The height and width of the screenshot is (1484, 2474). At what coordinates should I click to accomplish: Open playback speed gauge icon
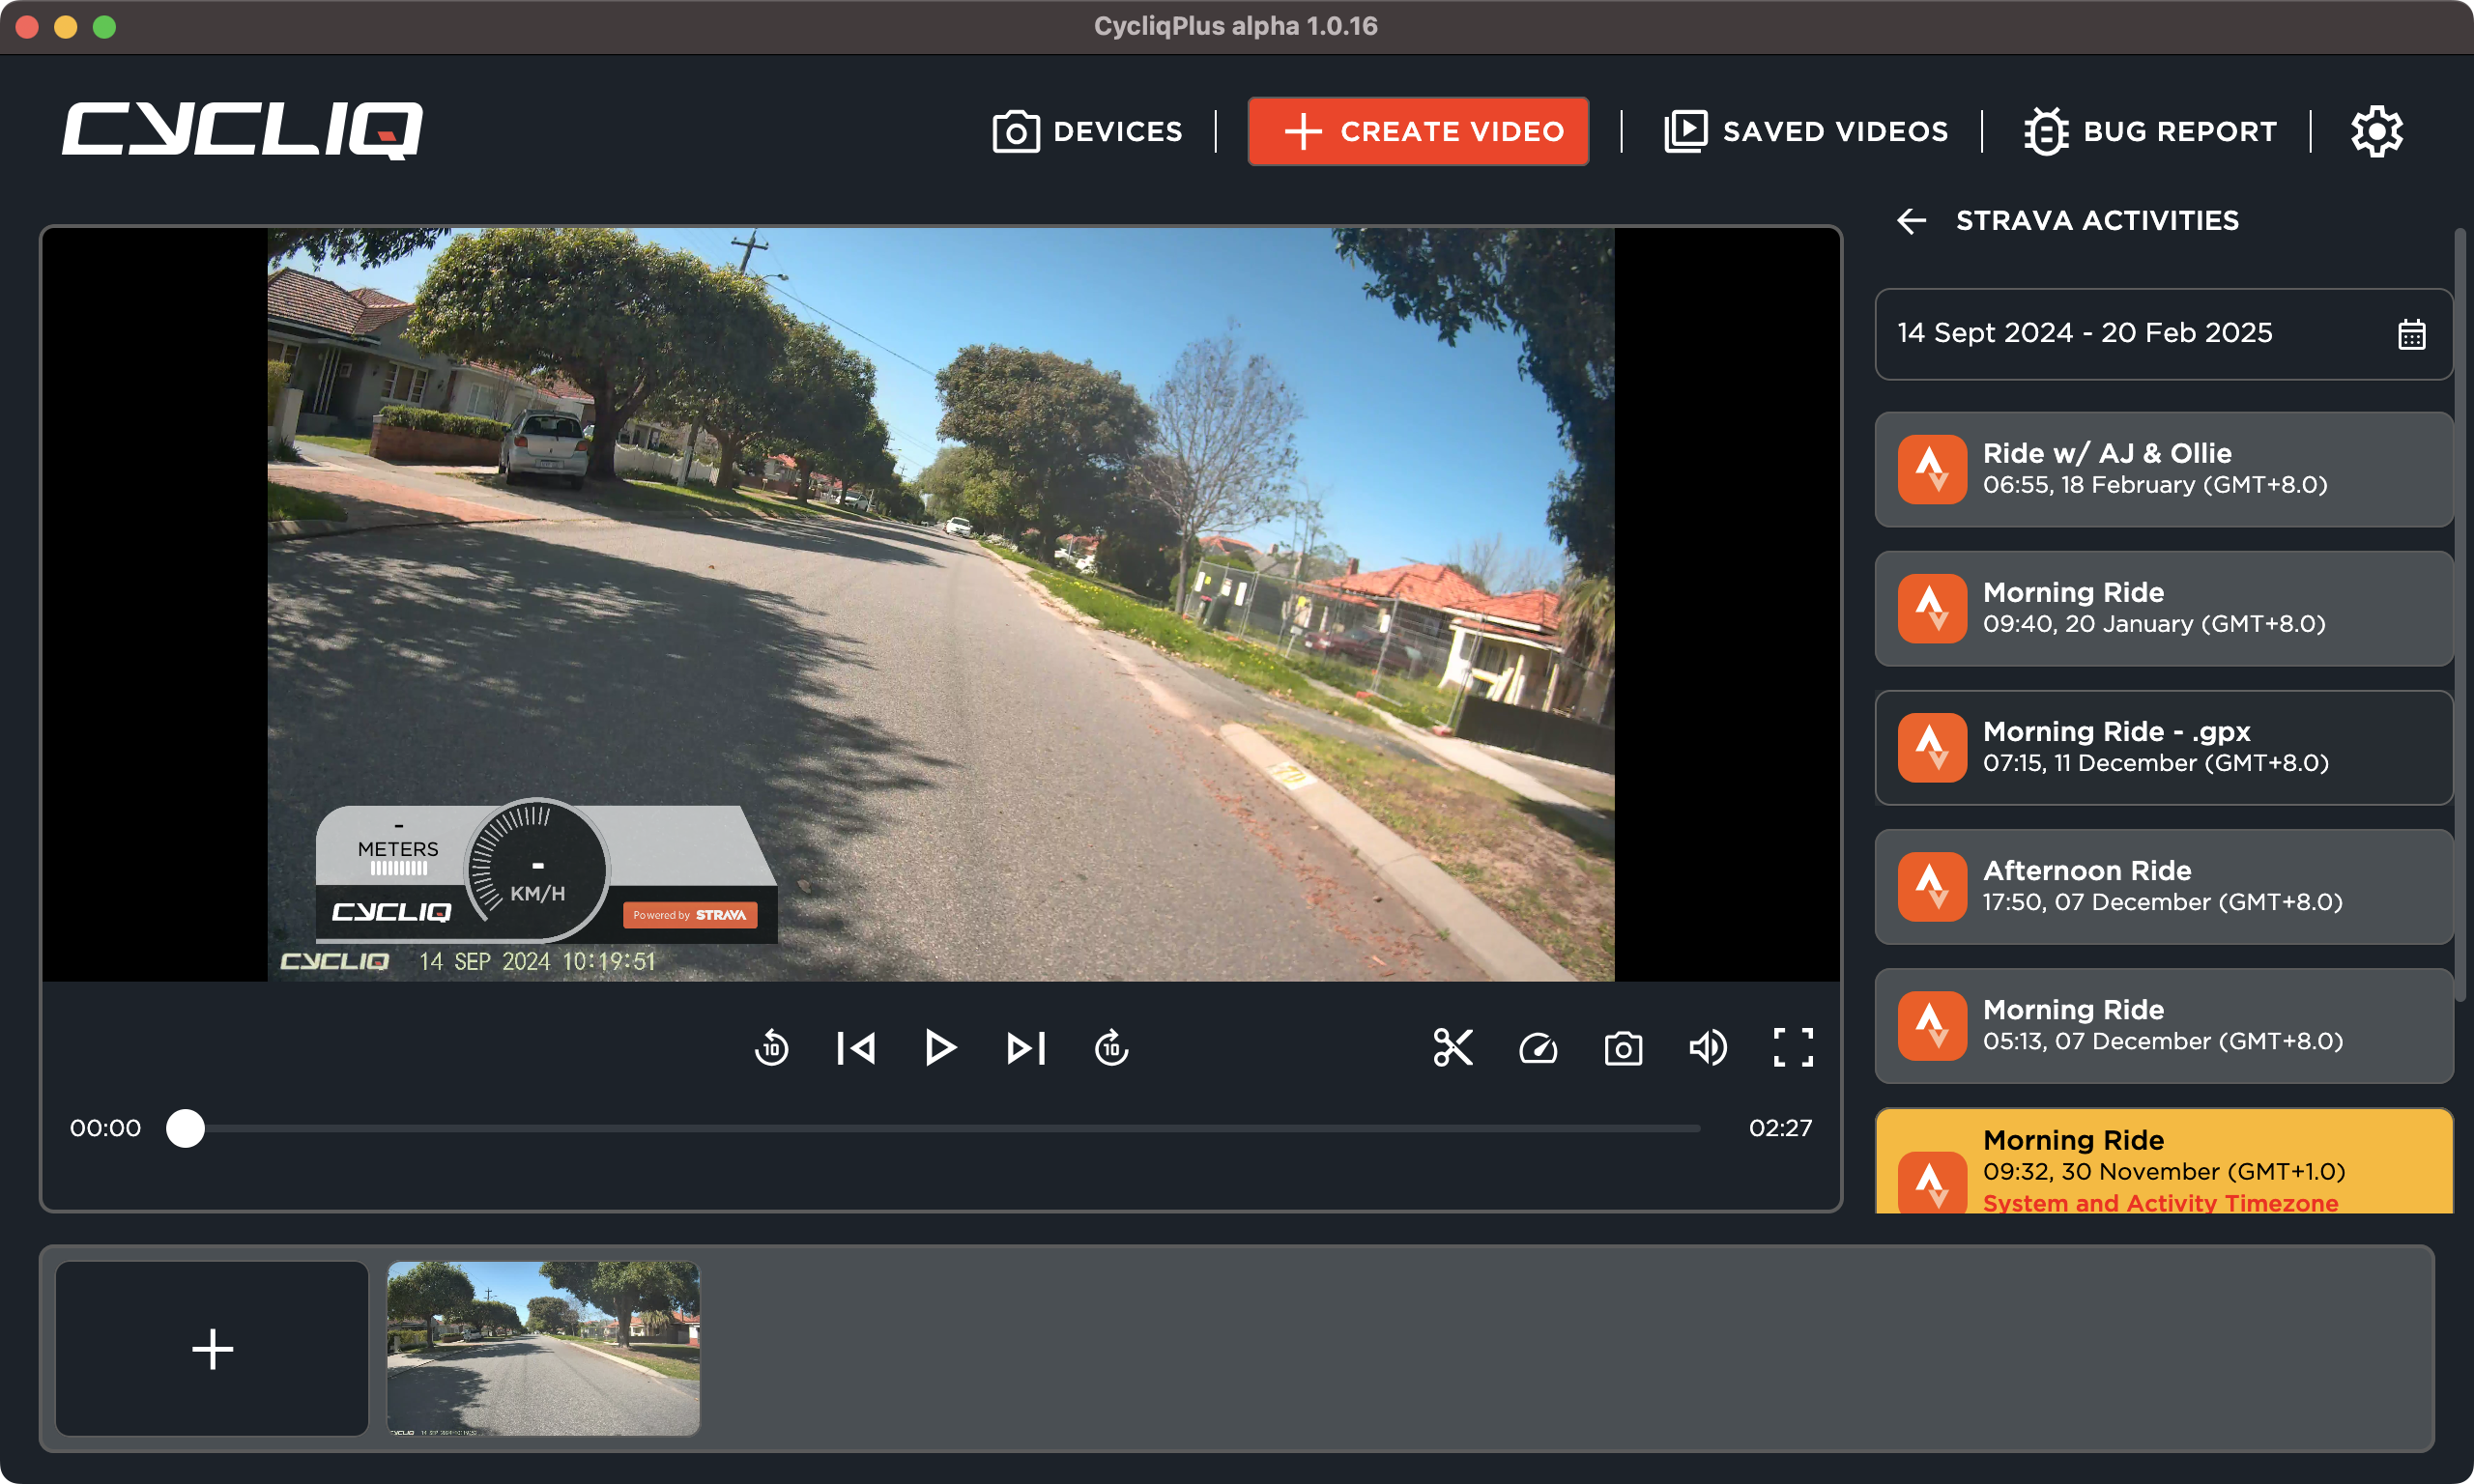1538,1048
